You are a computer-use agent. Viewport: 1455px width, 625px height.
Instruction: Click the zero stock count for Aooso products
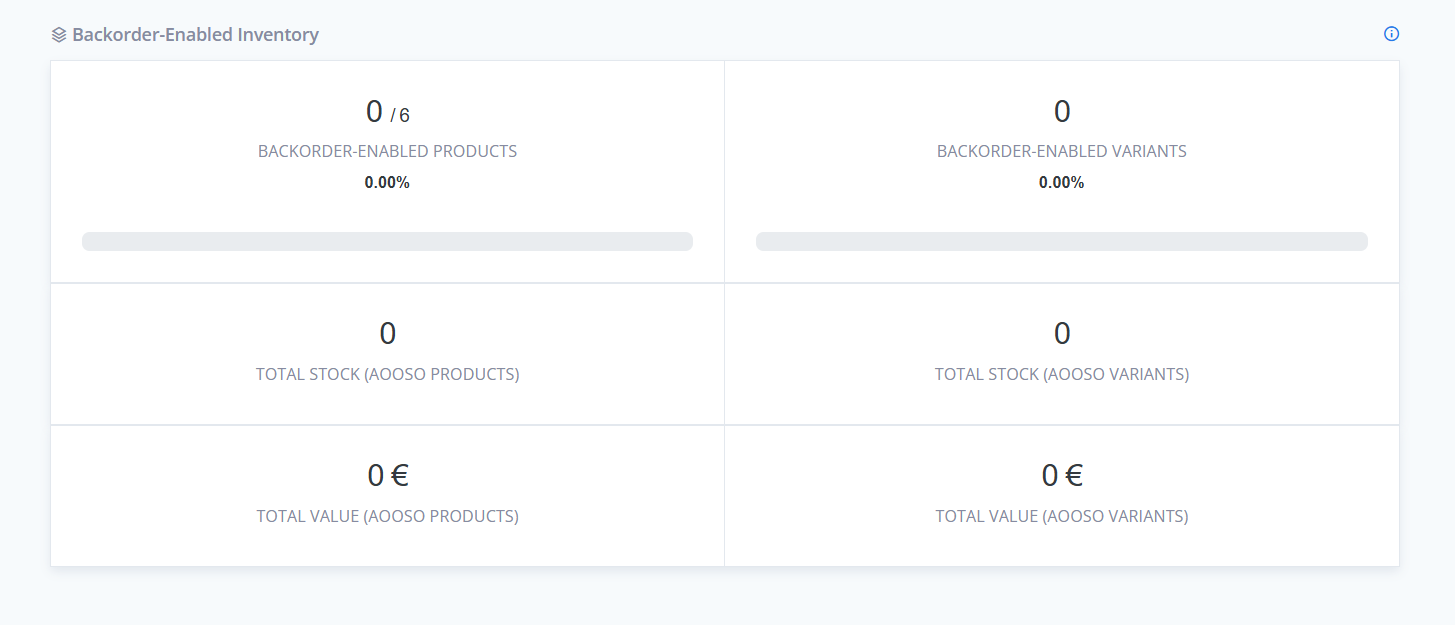pyautogui.click(x=387, y=333)
